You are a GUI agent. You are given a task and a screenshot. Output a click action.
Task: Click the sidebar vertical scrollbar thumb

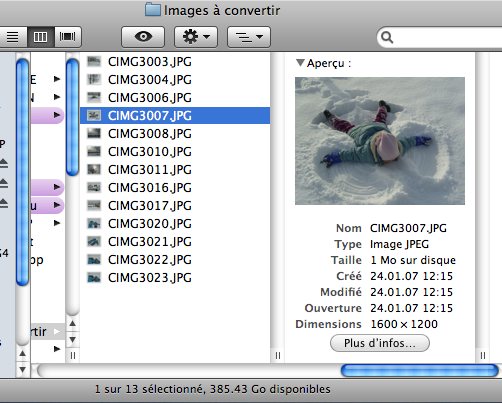23,172
